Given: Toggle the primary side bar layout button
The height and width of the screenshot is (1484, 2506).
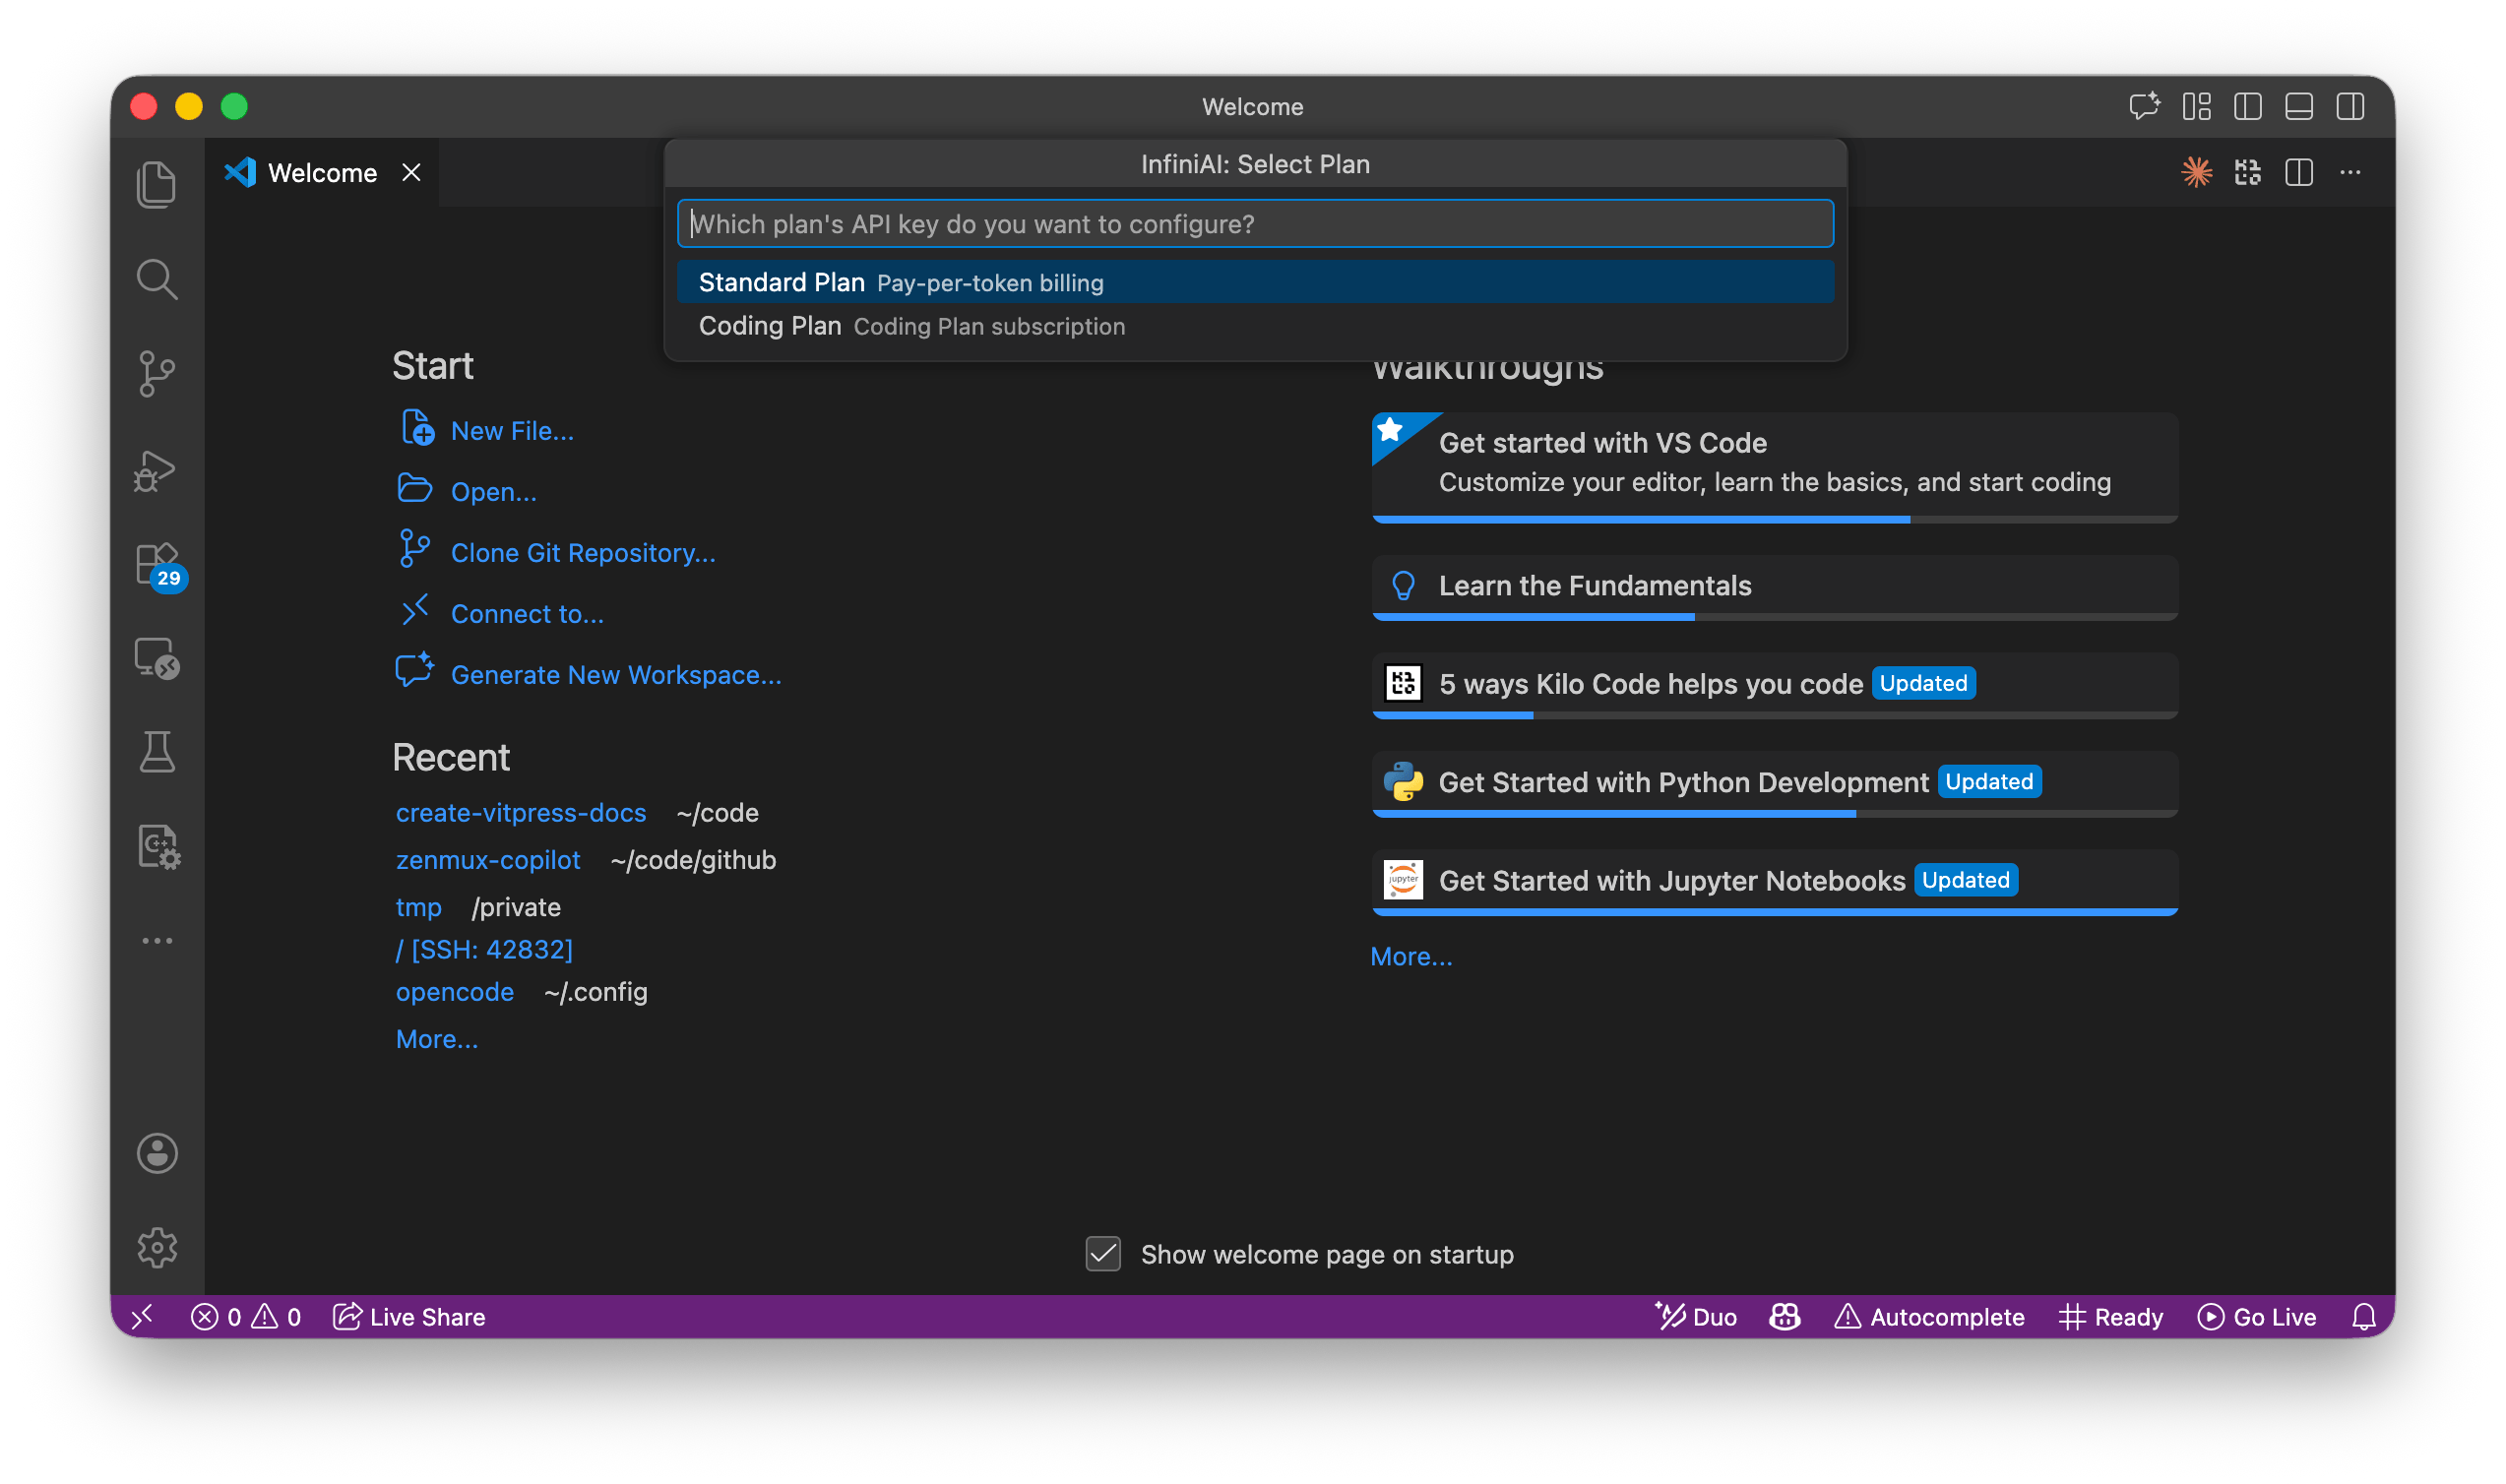Looking at the screenshot, I should pyautogui.click(x=2247, y=107).
